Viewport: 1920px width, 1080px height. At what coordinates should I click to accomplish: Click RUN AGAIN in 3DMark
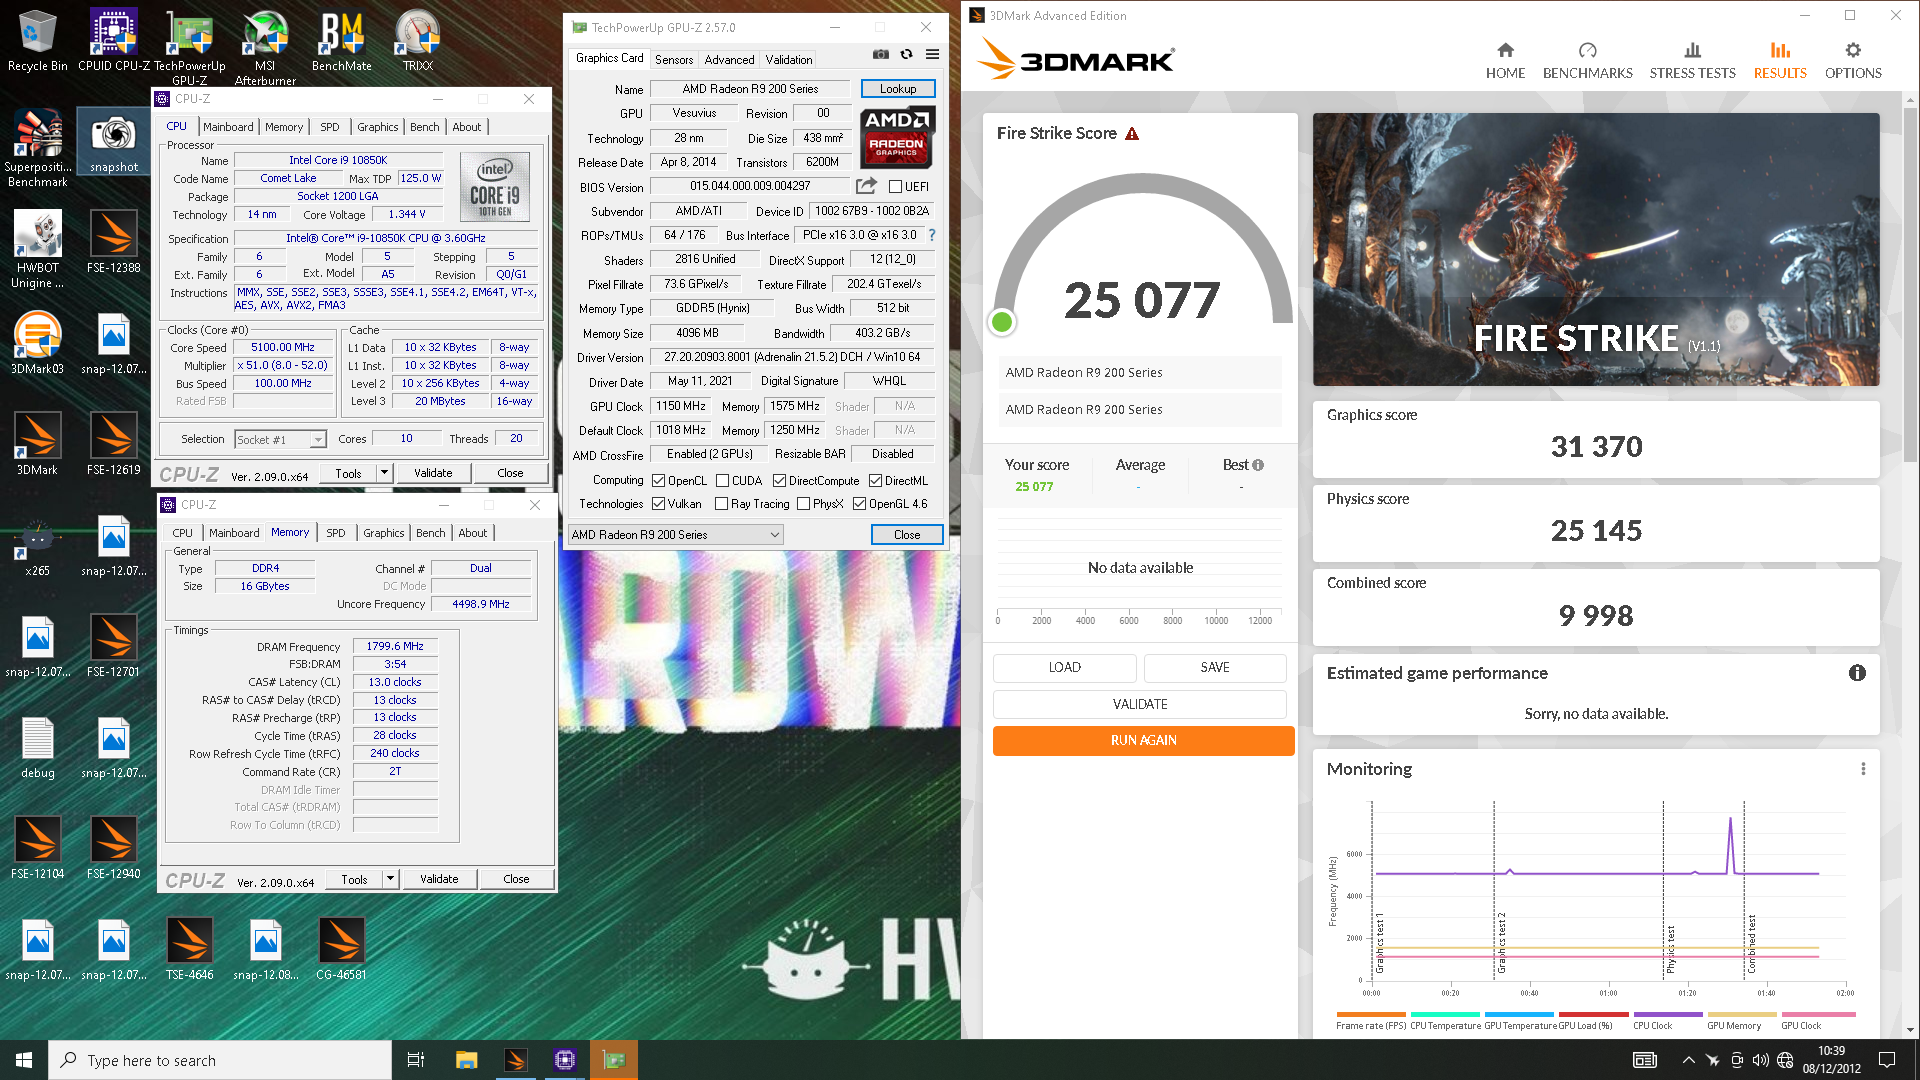[1143, 741]
